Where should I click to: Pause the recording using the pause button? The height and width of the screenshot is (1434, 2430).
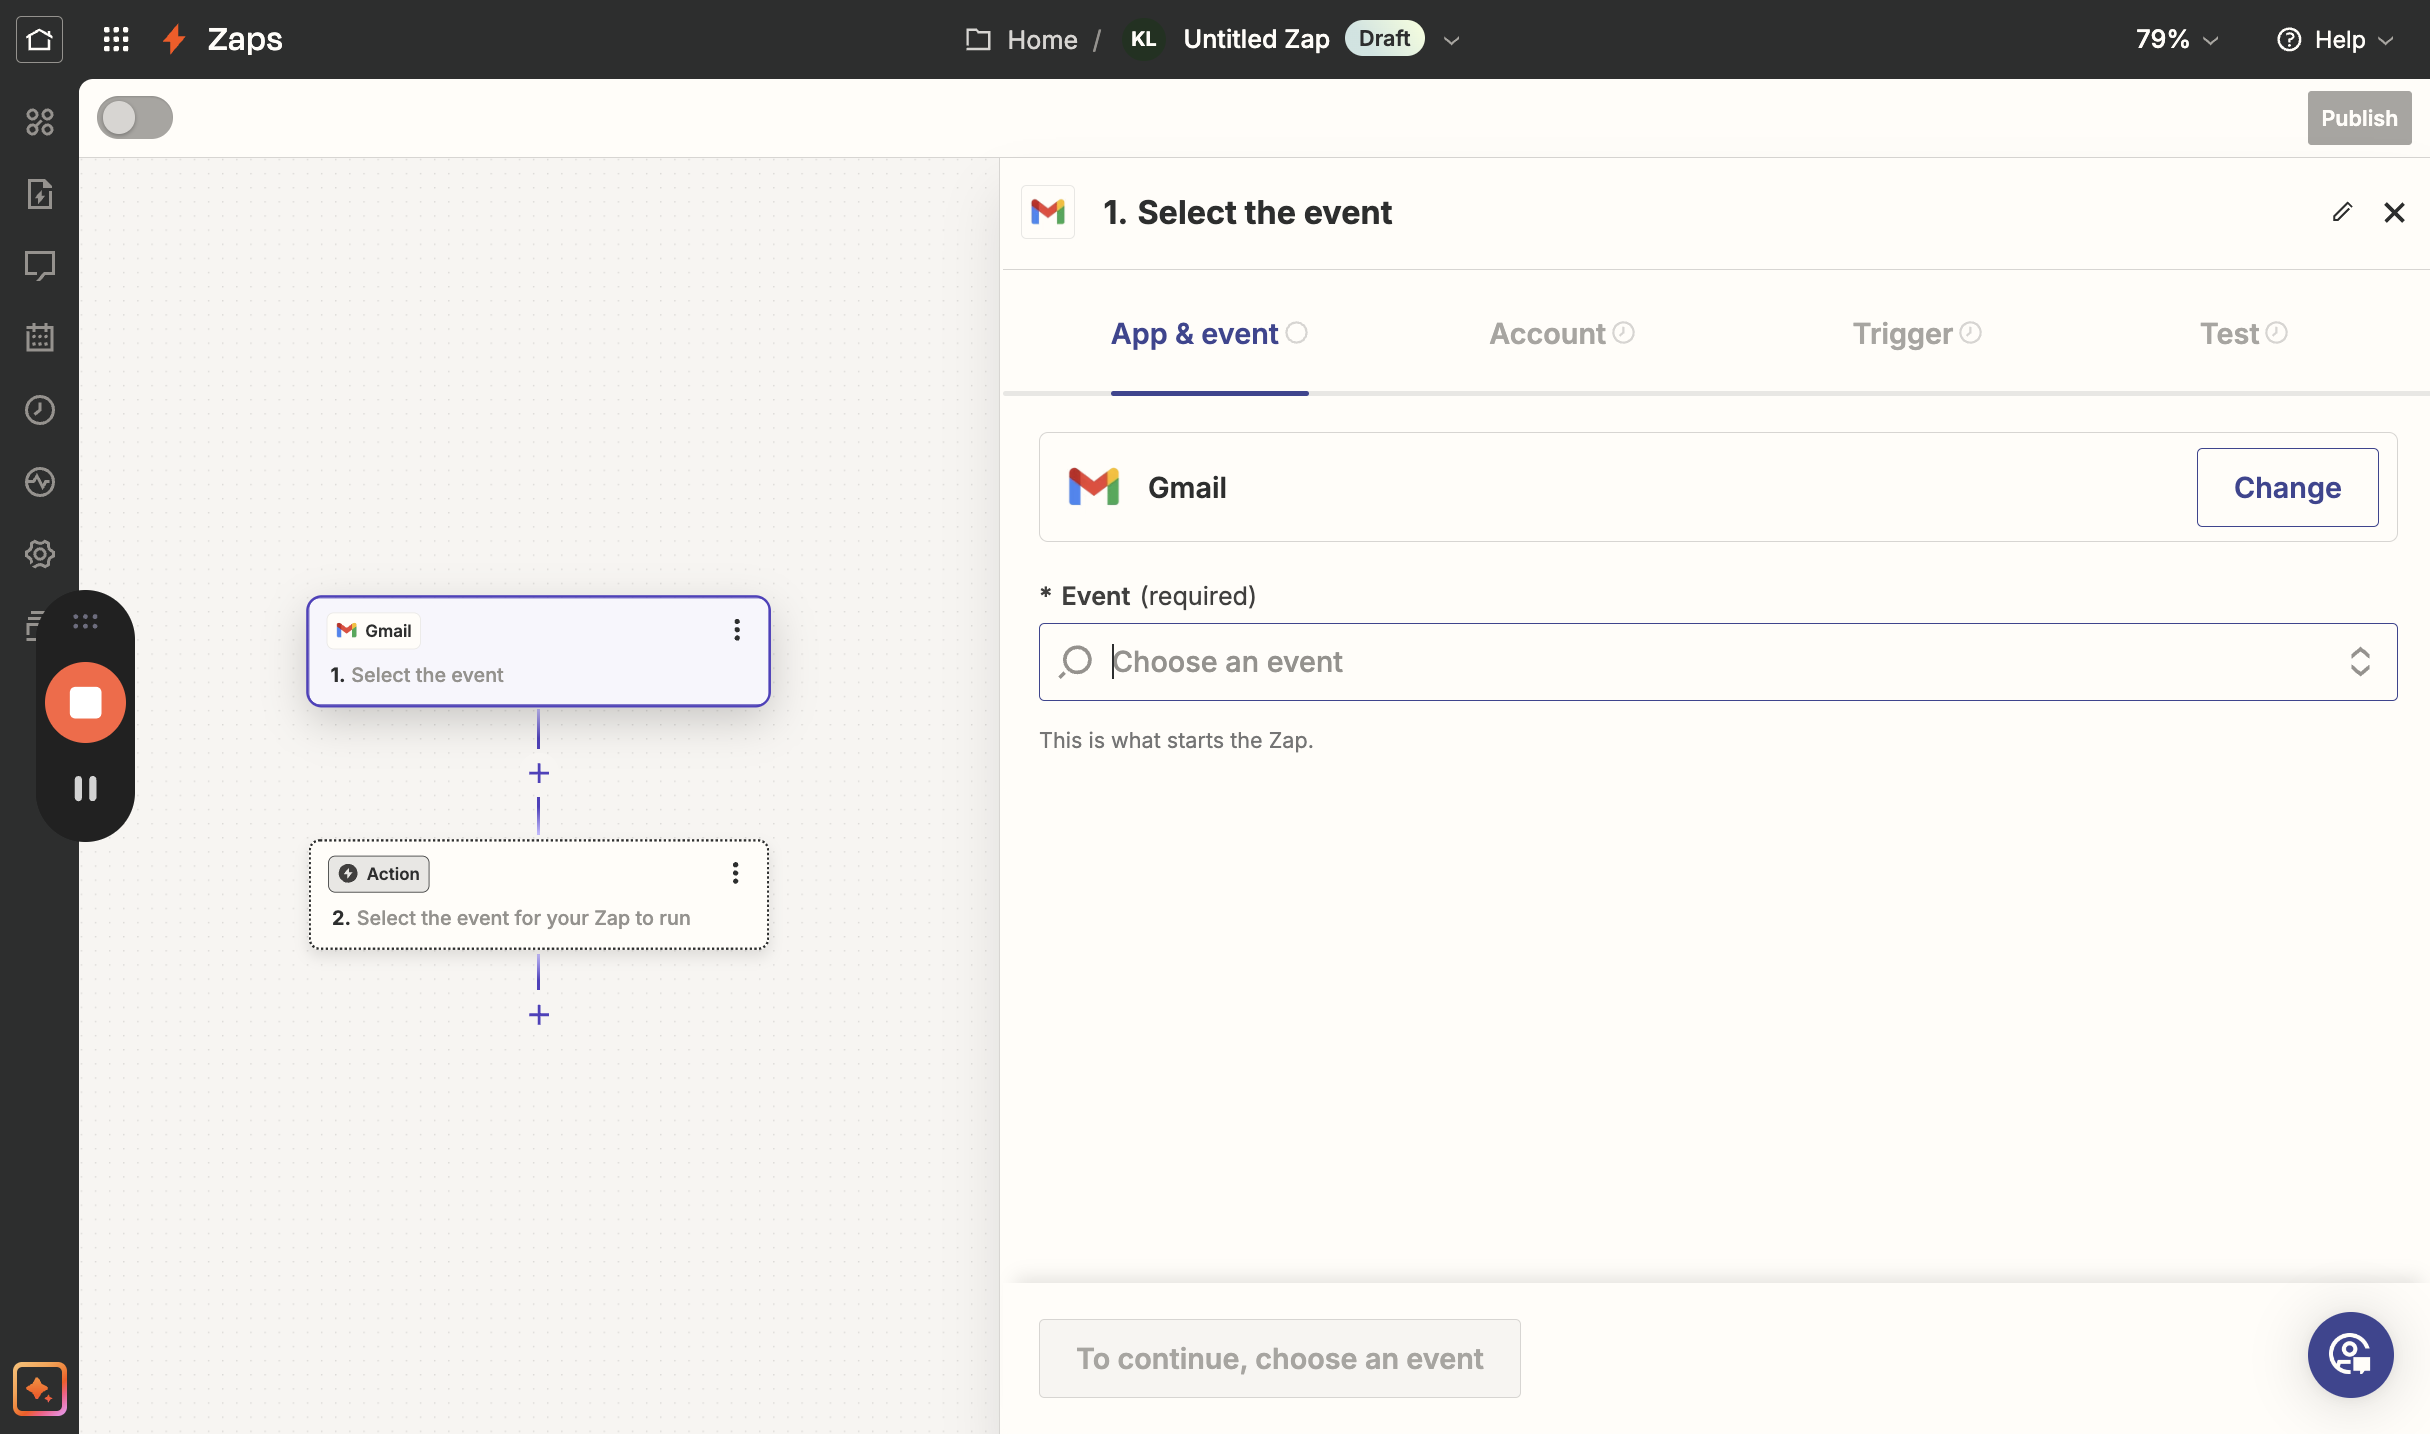pos(85,789)
